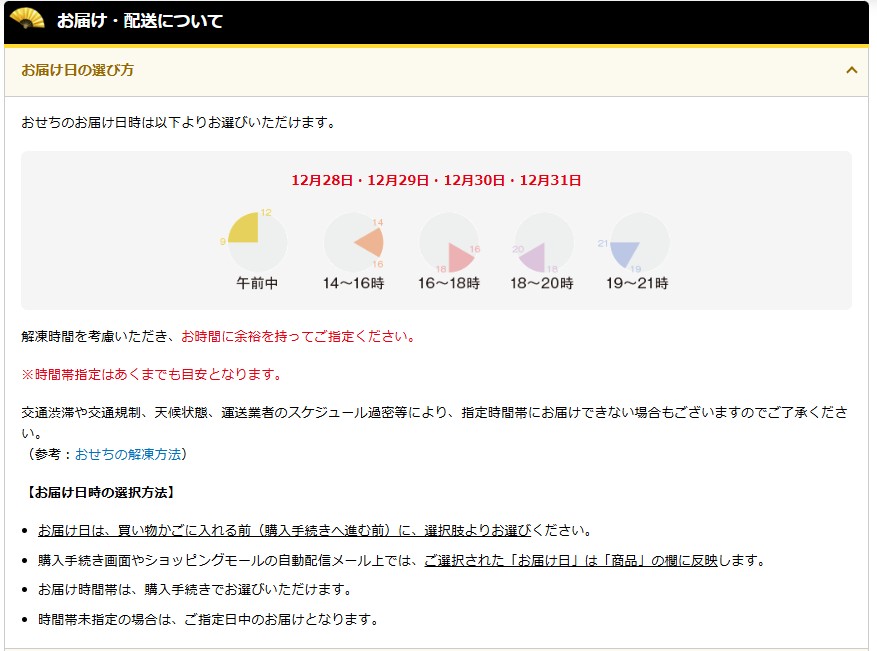Screen dimensions: 877x651
Task: Click the 【お届け日時の選択方法】 heading
Action: pos(100,492)
